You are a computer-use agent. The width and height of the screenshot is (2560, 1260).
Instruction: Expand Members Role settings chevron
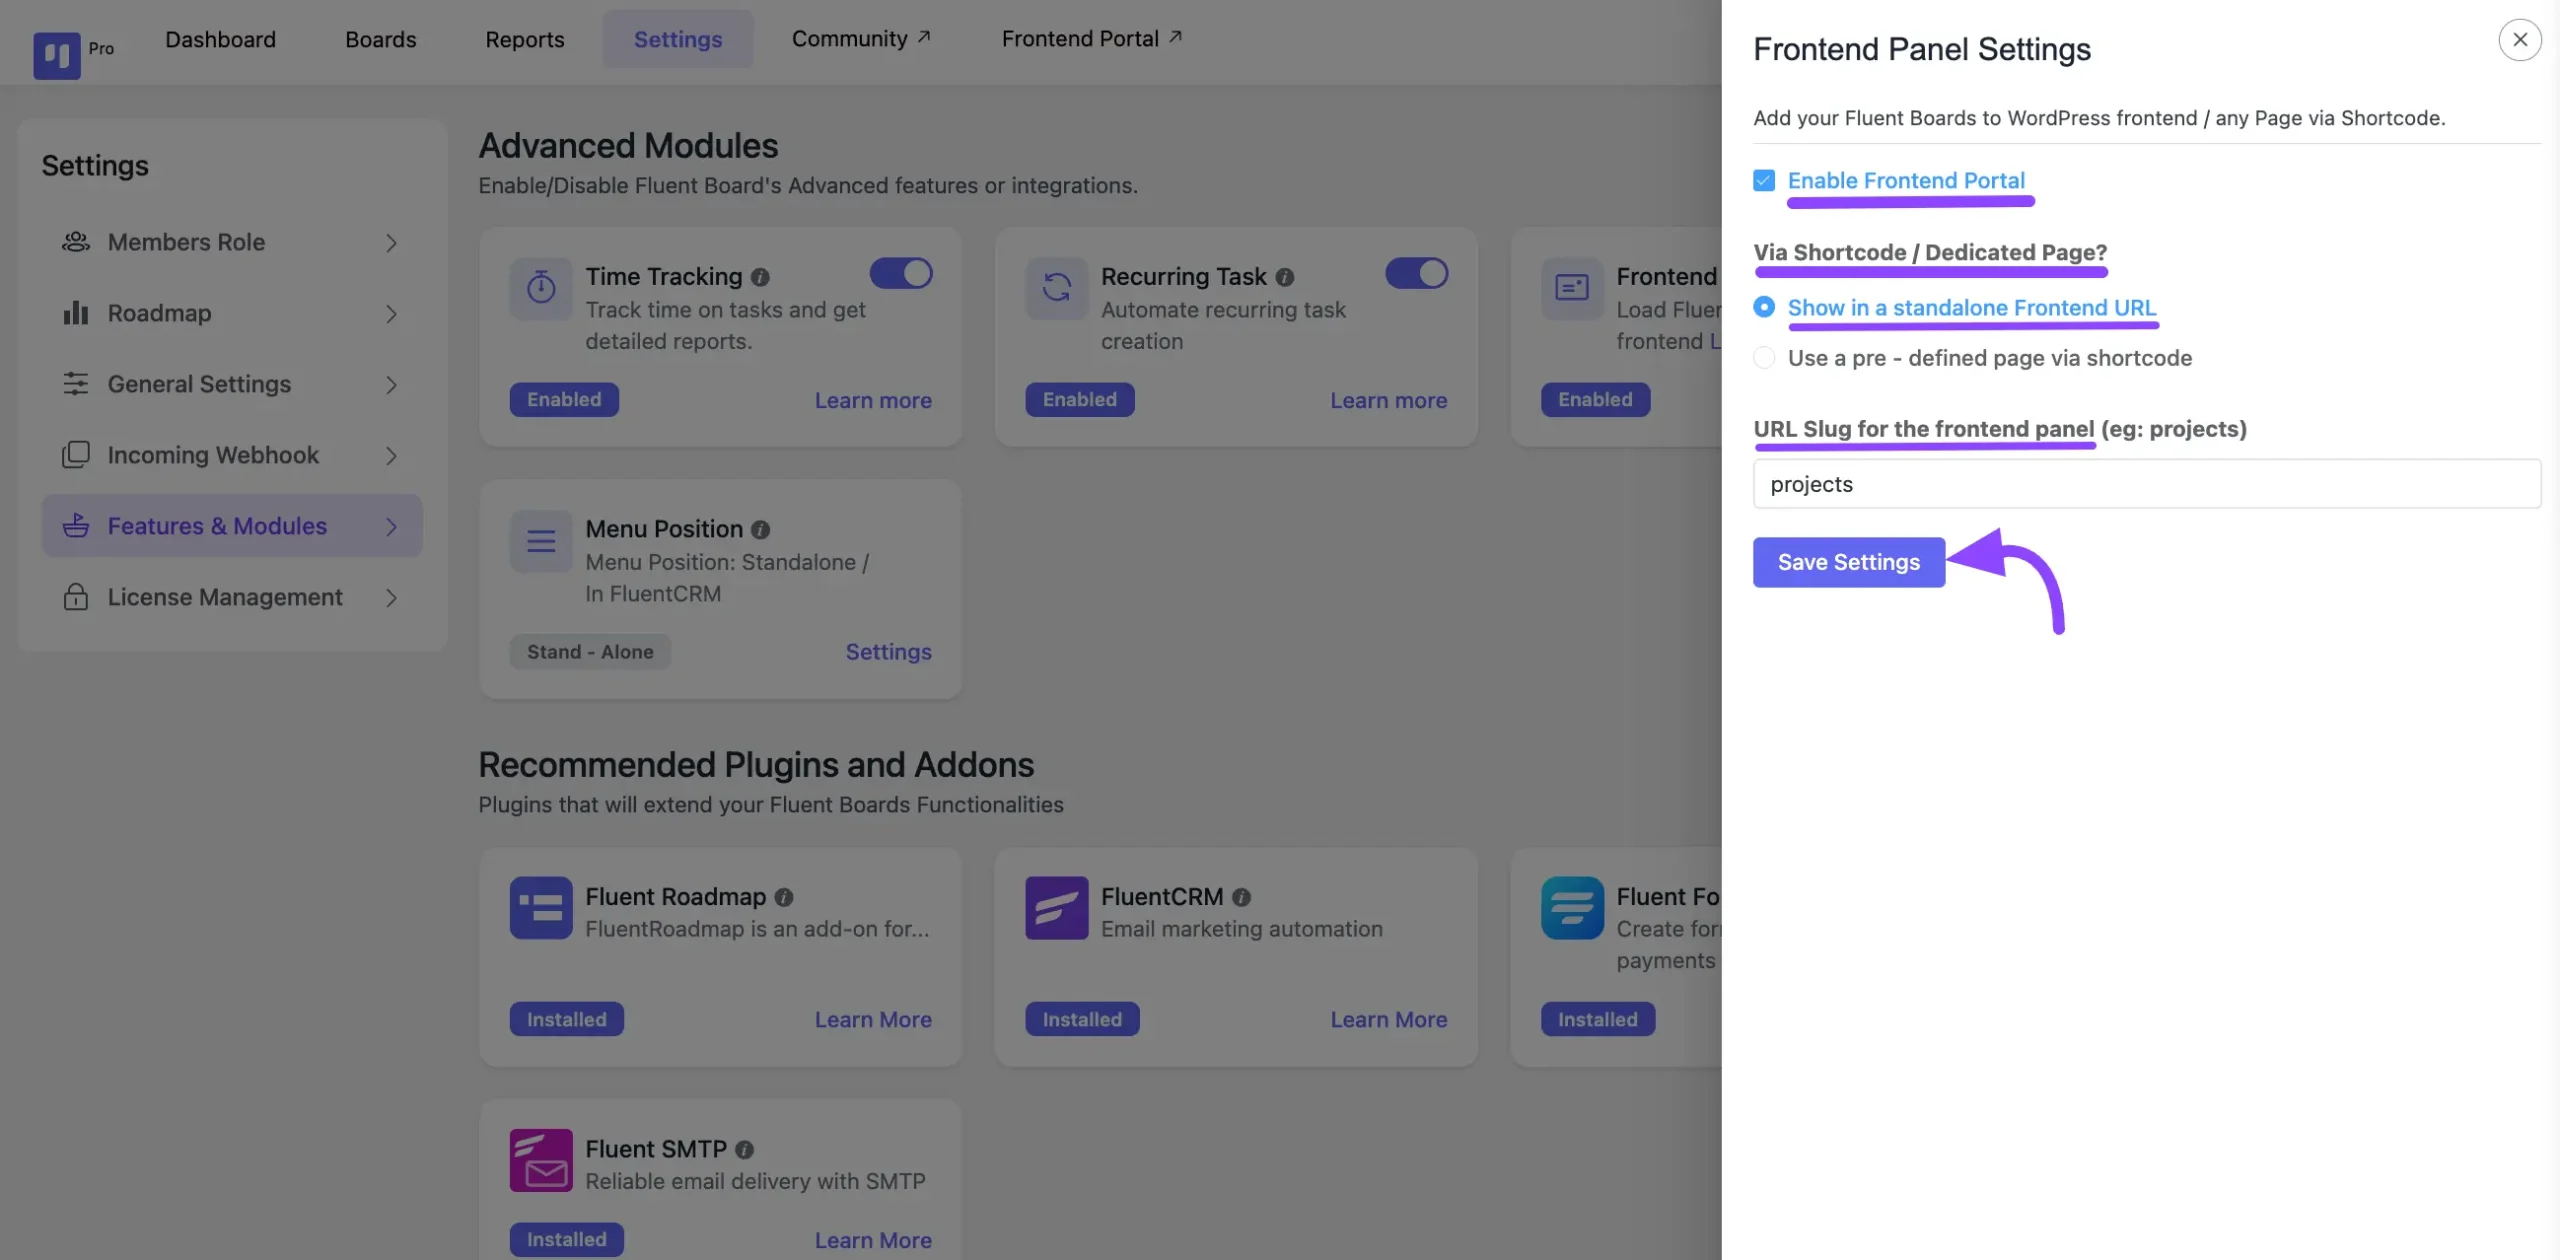(x=391, y=243)
